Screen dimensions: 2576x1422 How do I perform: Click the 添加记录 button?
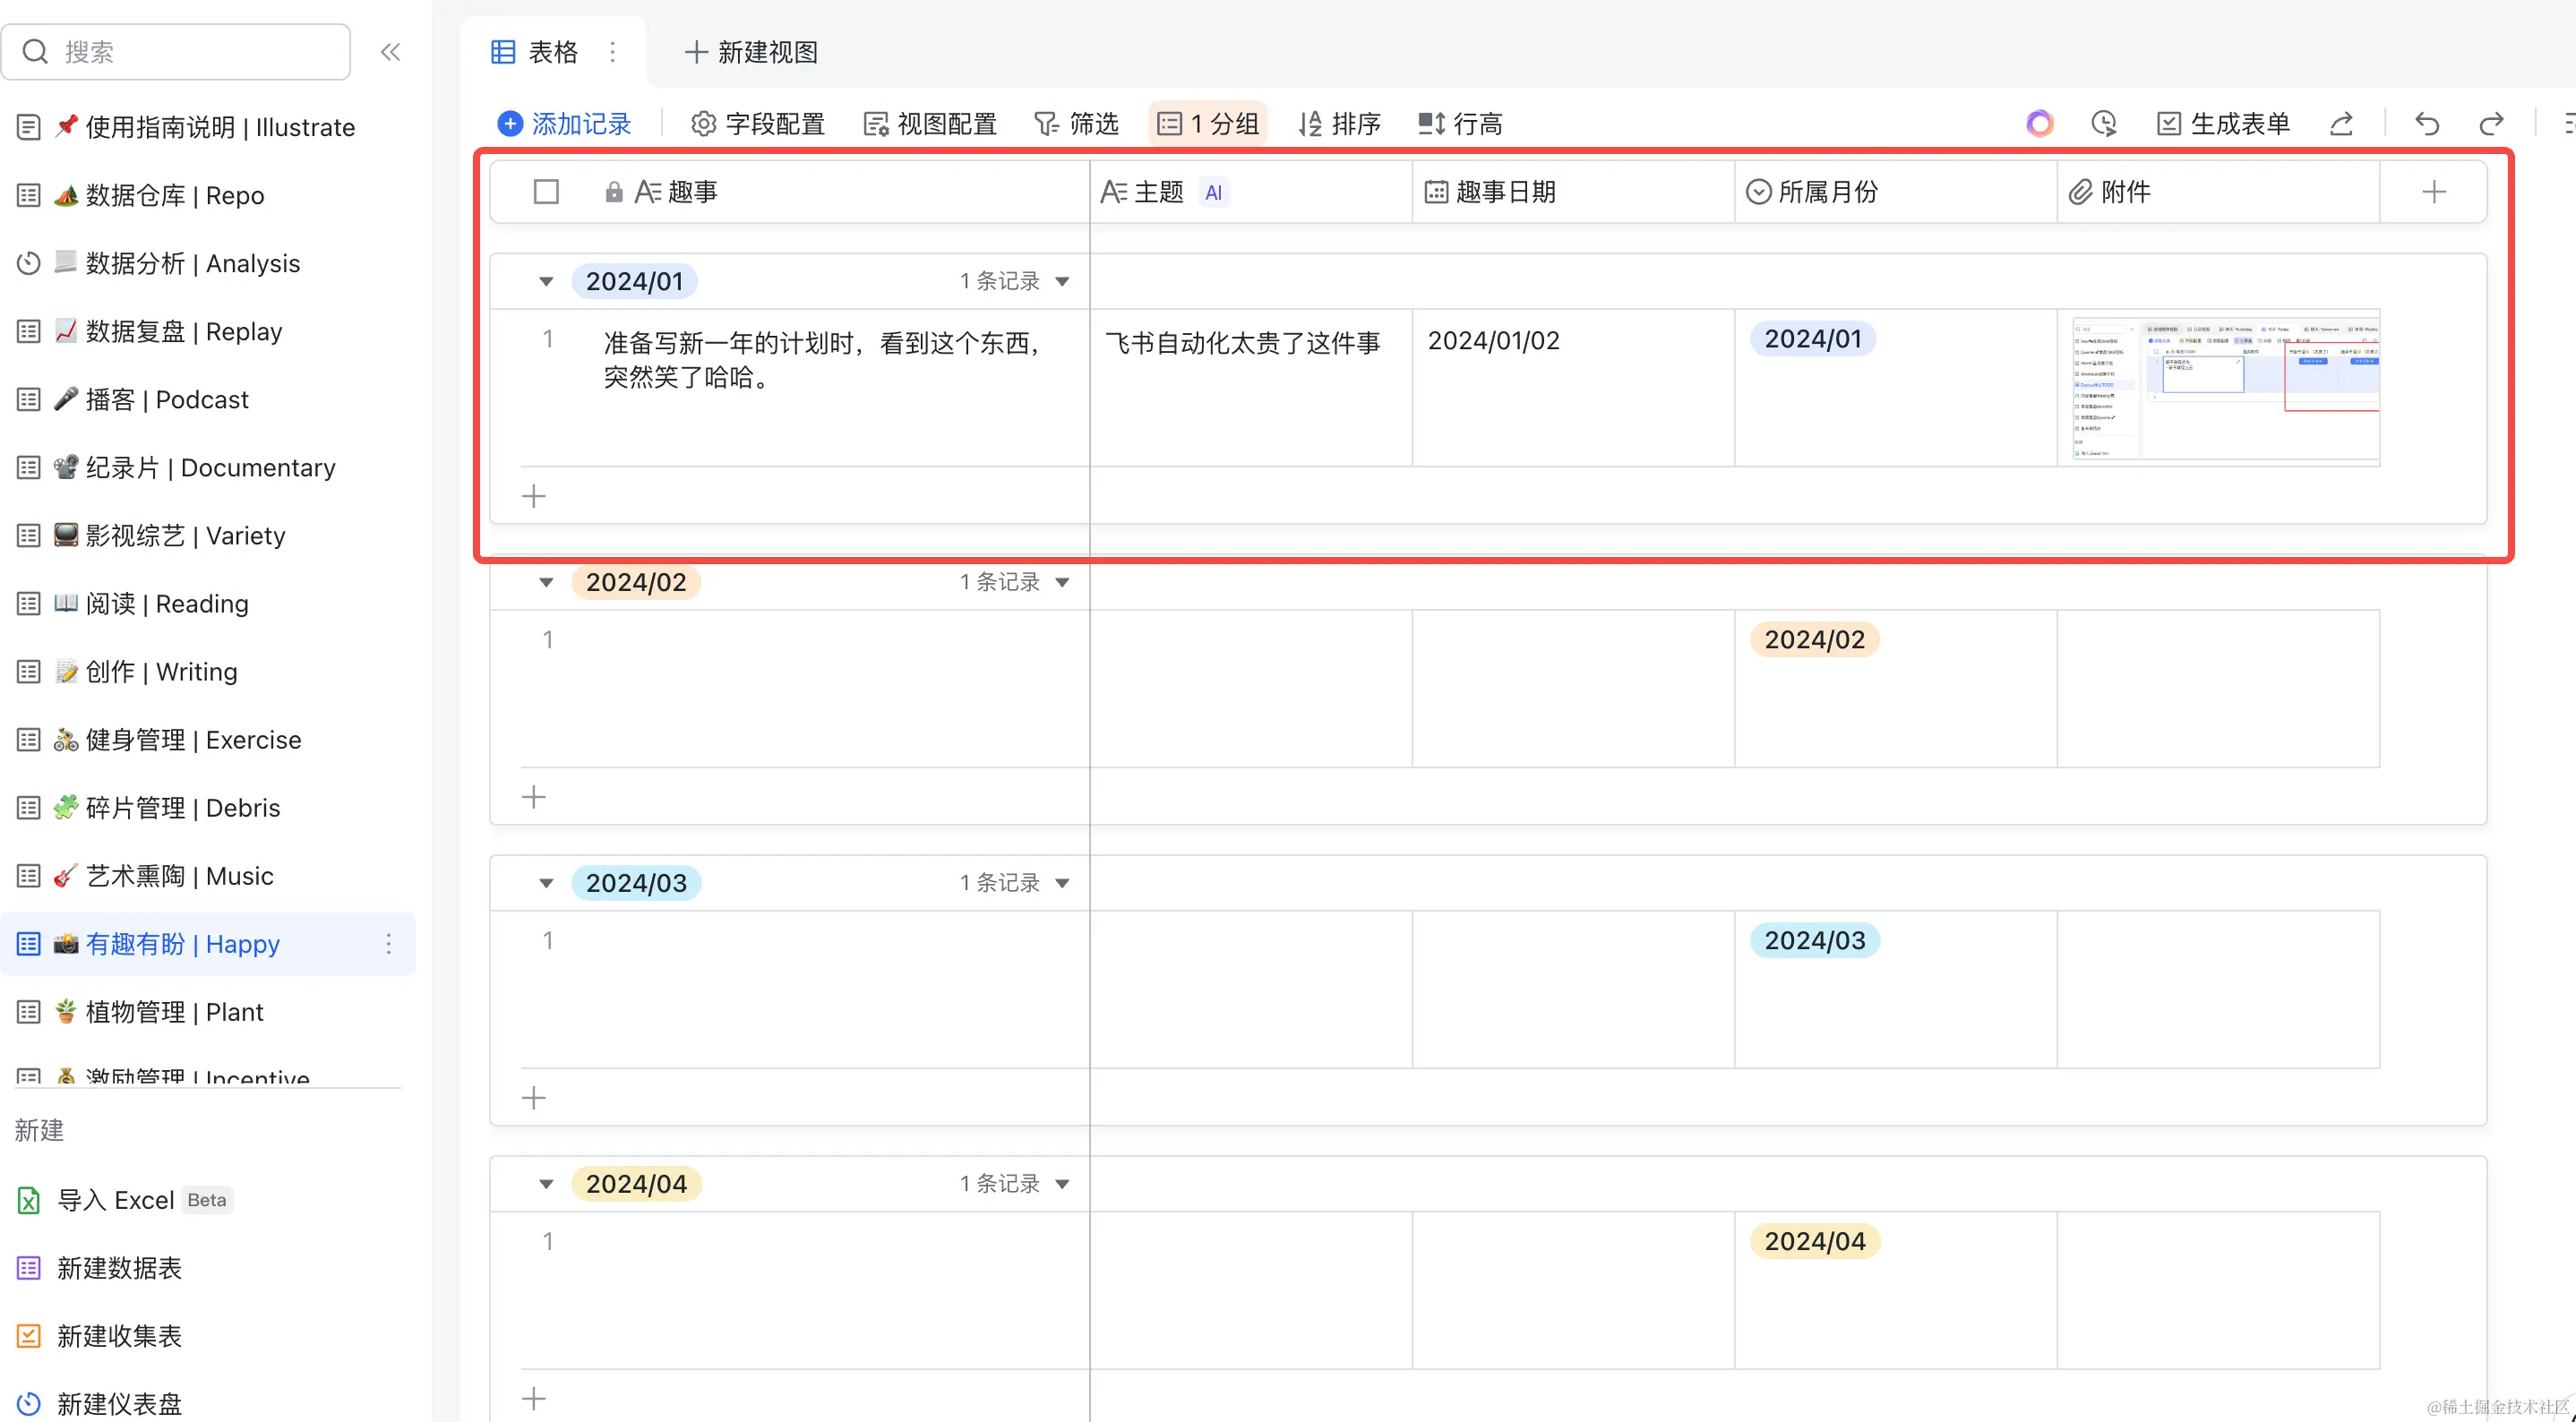point(564,124)
